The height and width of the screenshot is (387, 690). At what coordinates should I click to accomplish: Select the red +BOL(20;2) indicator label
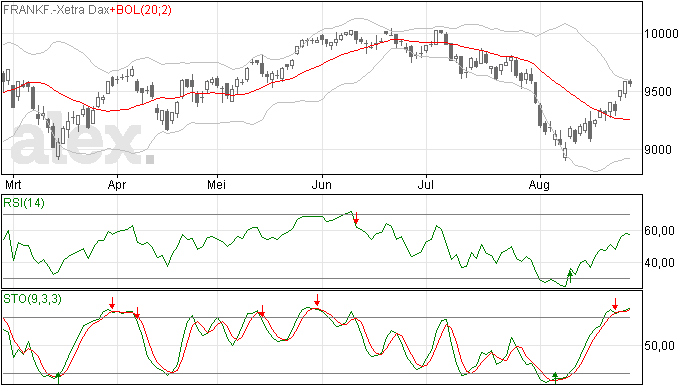click(141, 10)
